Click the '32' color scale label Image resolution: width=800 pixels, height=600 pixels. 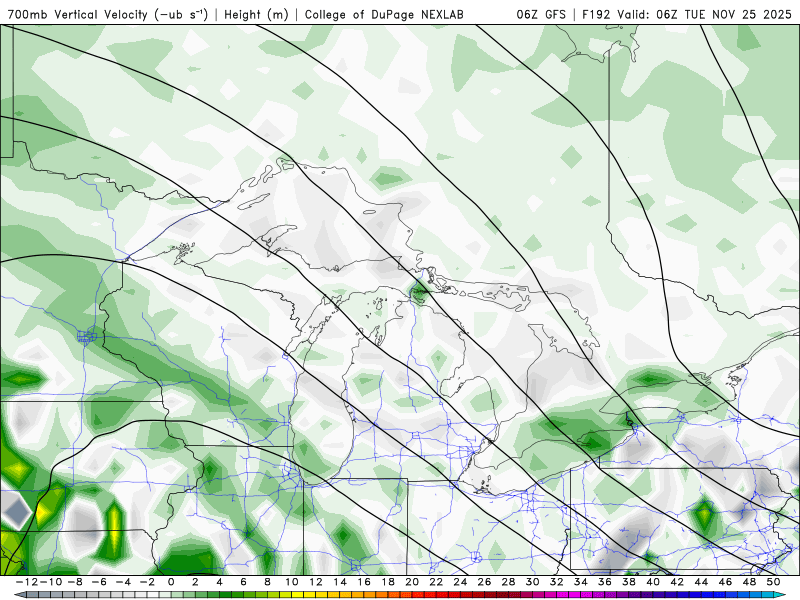pyautogui.click(x=557, y=582)
